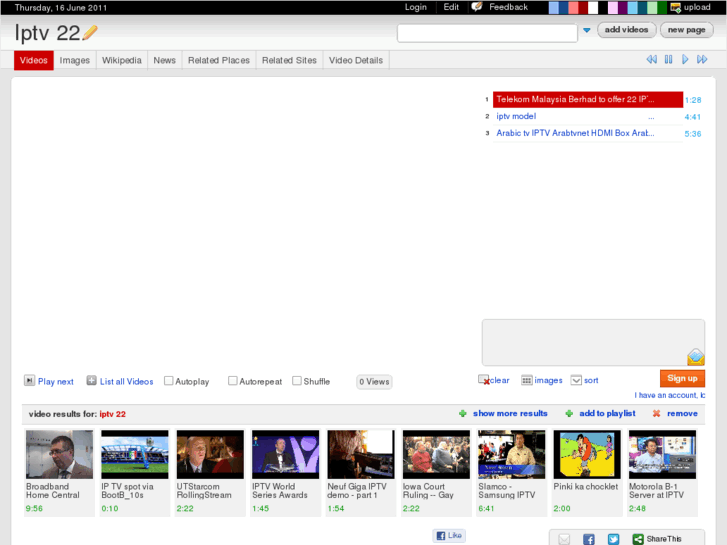Open the Video Details tab
Viewport: 727px width, 545px height.
(x=356, y=60)
